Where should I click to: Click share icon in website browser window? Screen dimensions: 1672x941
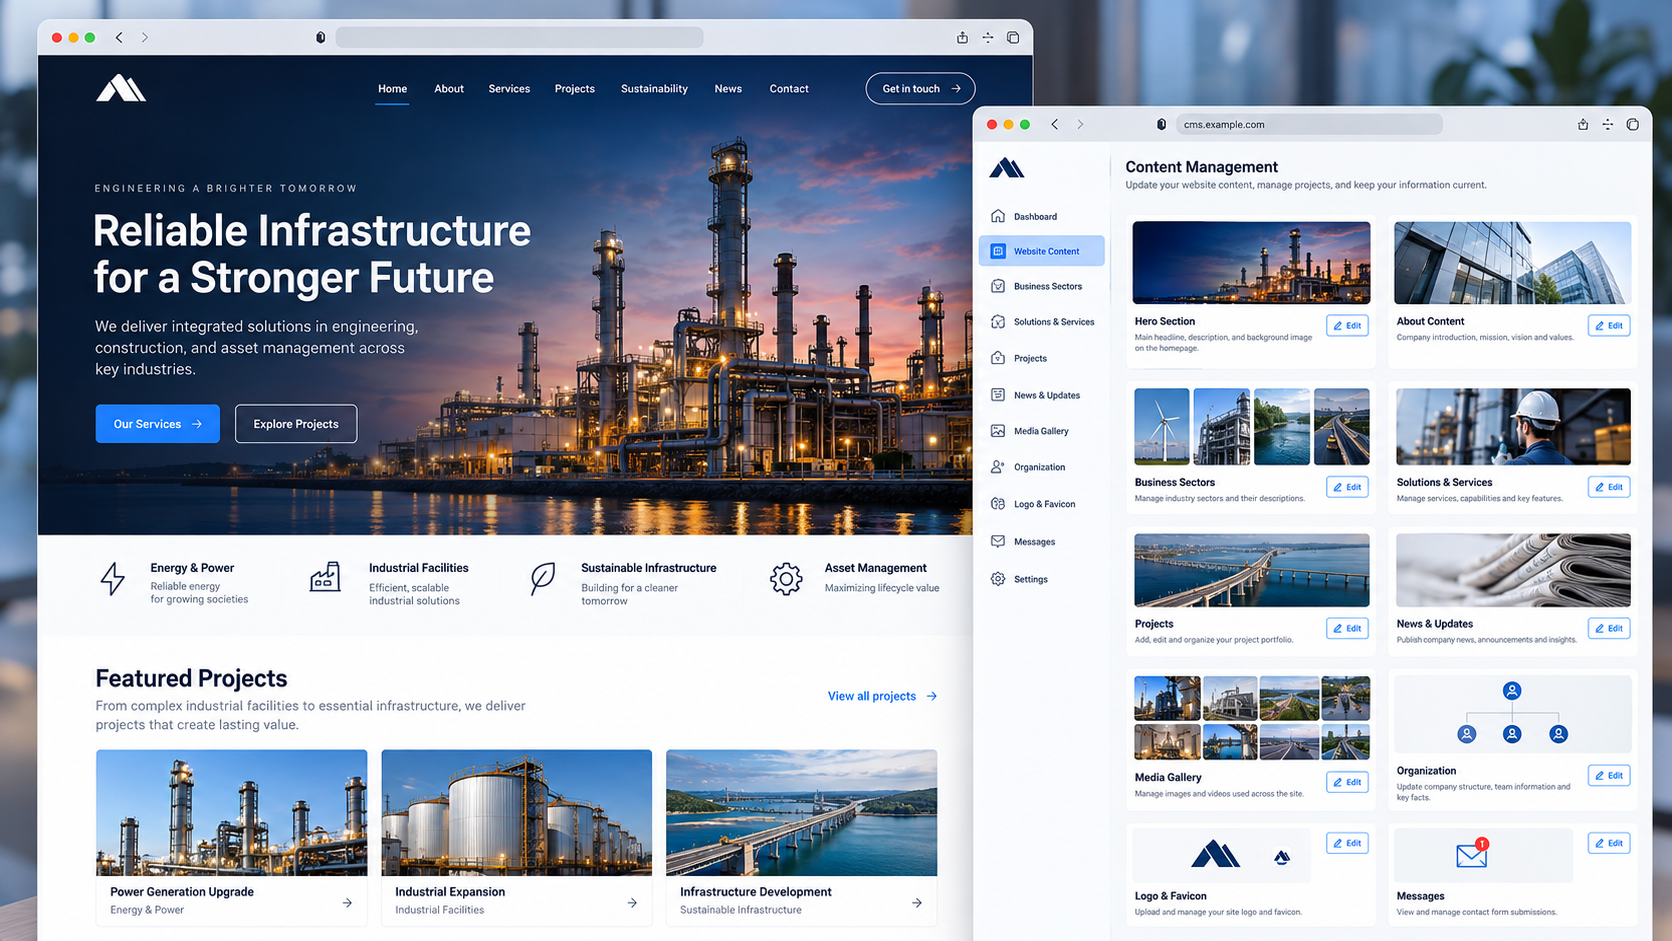click(x=962, y=37)
